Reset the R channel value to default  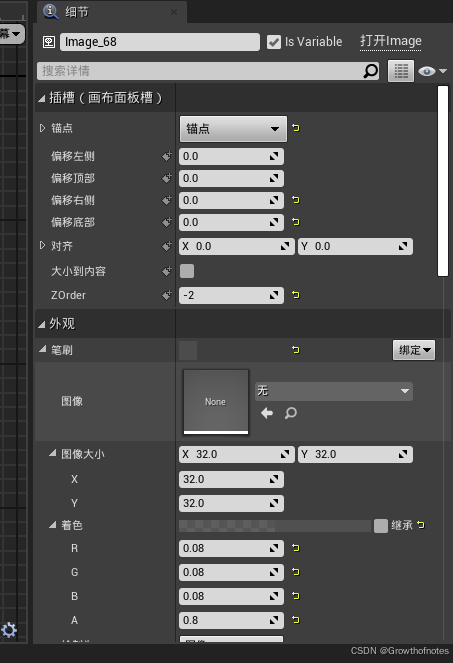296,548
